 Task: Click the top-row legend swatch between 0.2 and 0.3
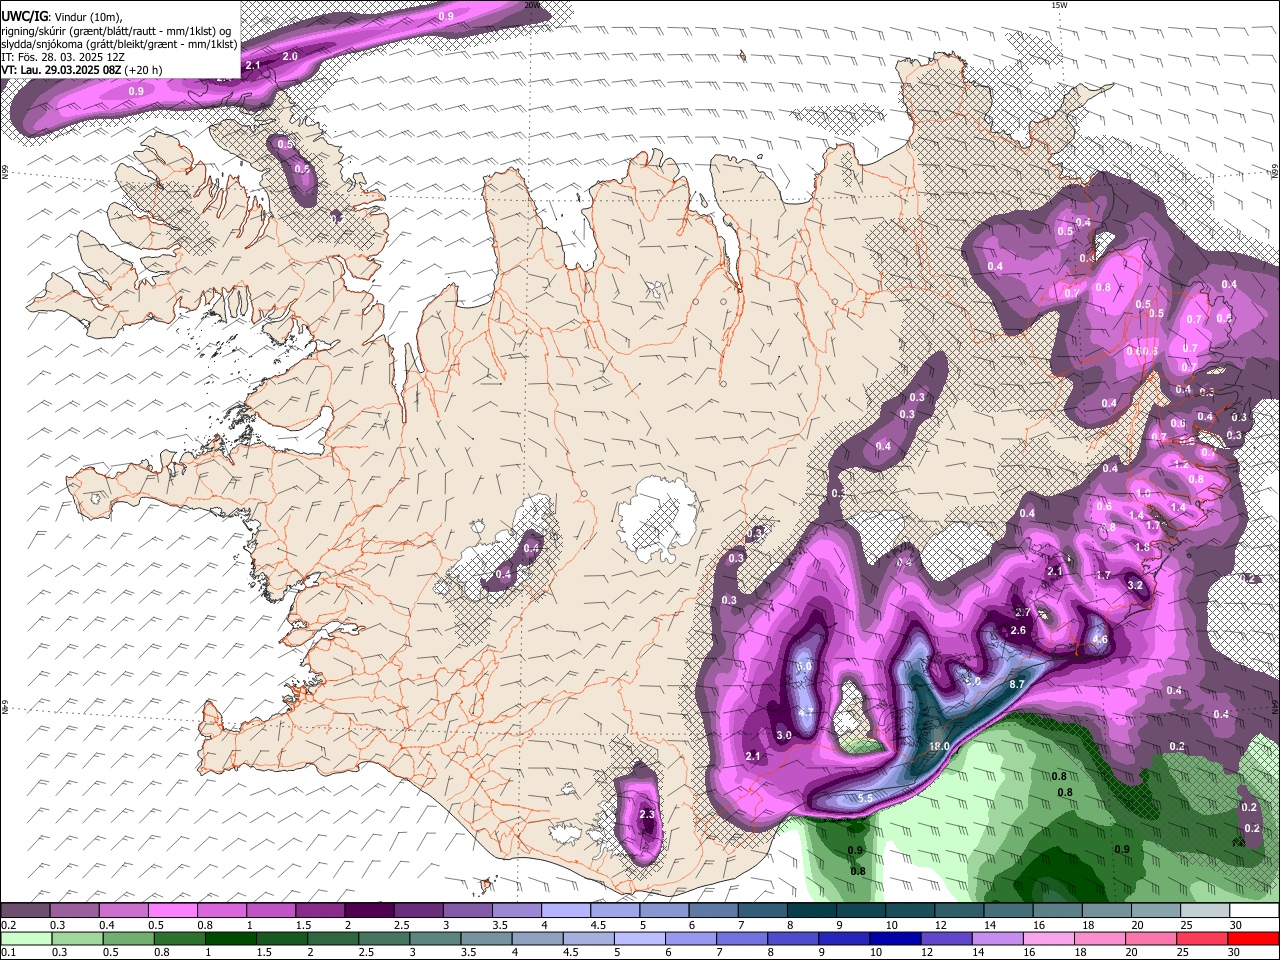coord(25,910)
